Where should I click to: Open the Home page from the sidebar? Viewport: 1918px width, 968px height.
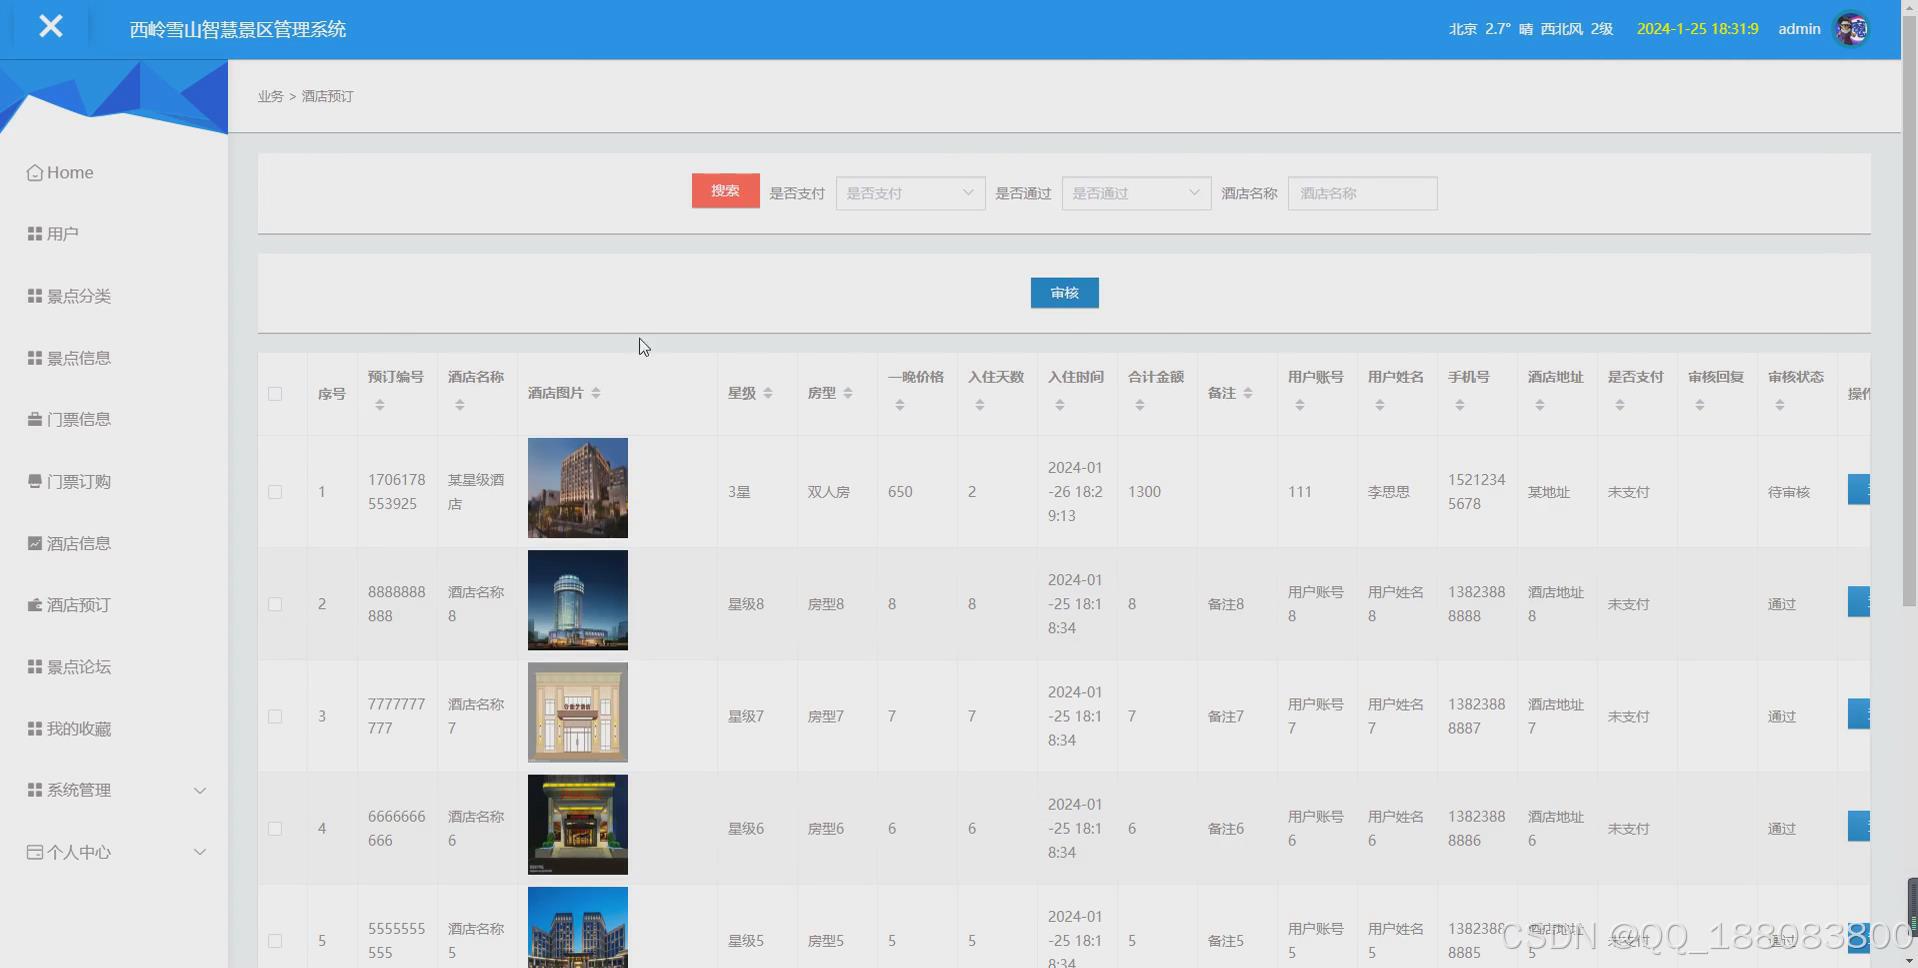click(68, 172)
